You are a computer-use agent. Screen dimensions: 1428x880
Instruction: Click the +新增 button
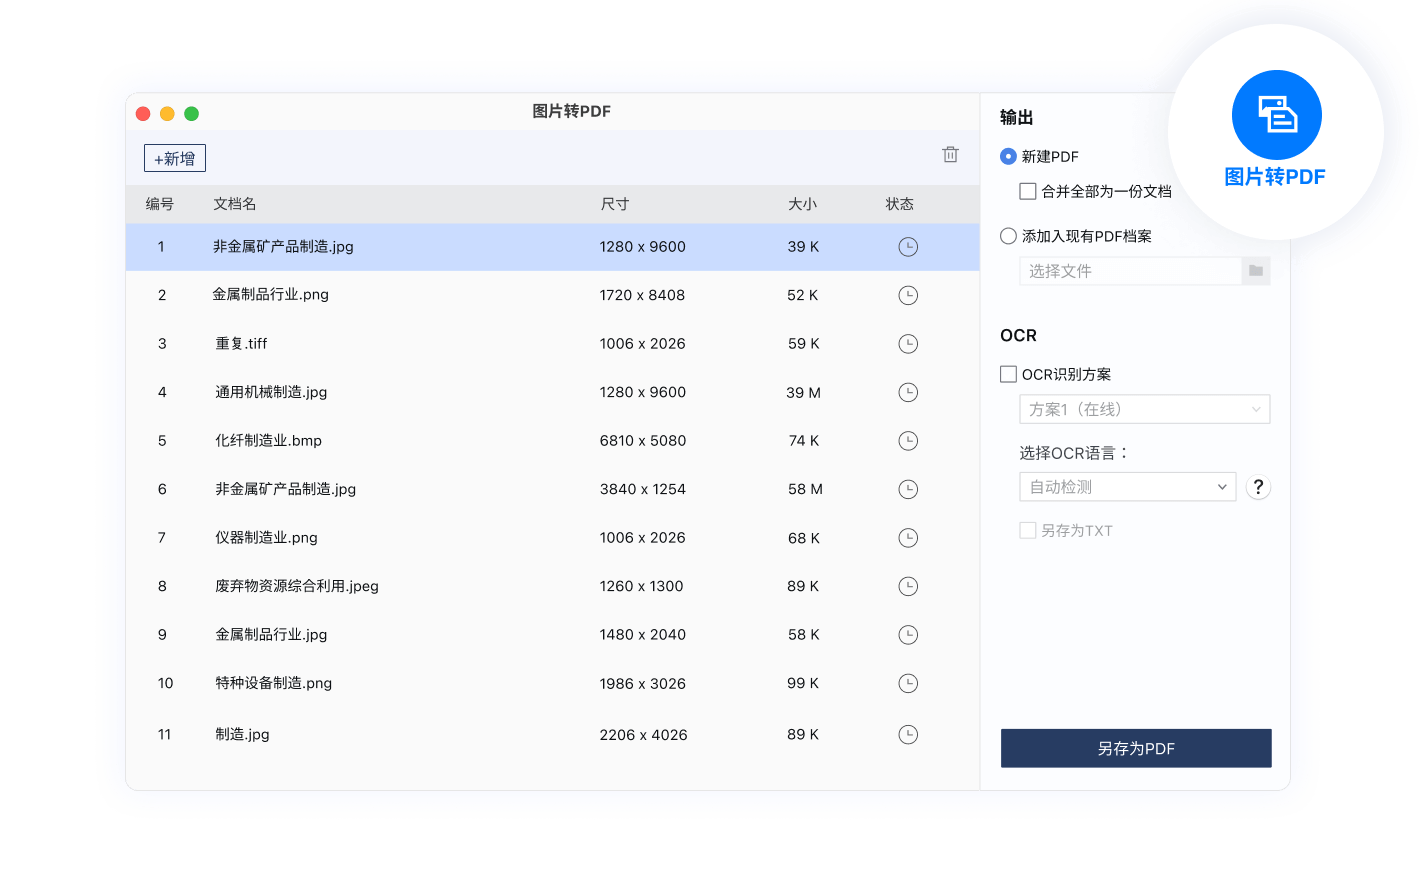tap(175, 159)
